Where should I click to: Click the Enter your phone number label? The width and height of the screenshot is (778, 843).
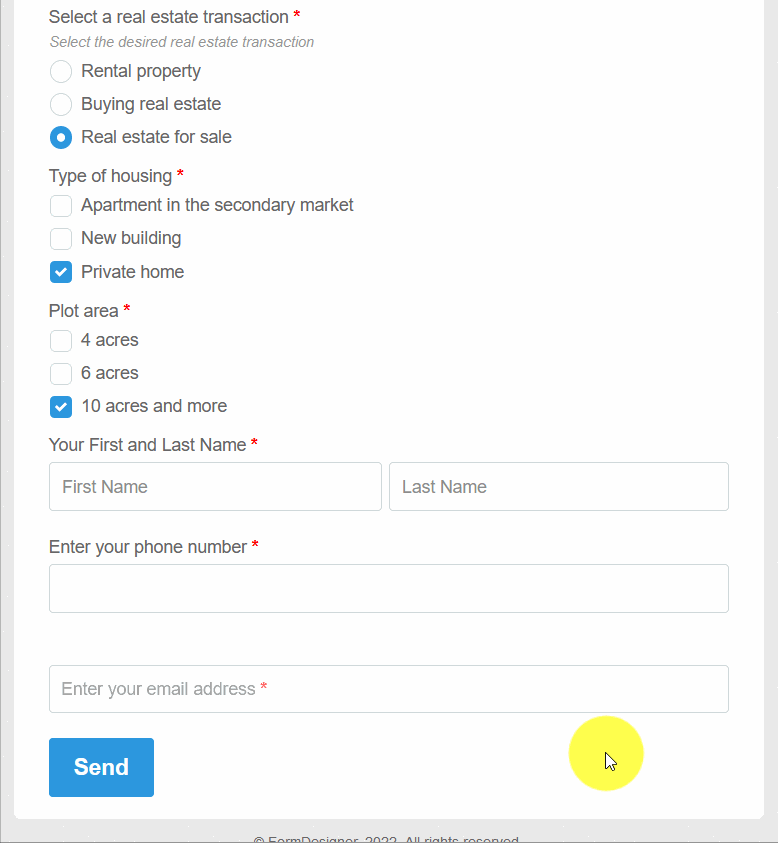pyautogui.click(x=147, y=547)
